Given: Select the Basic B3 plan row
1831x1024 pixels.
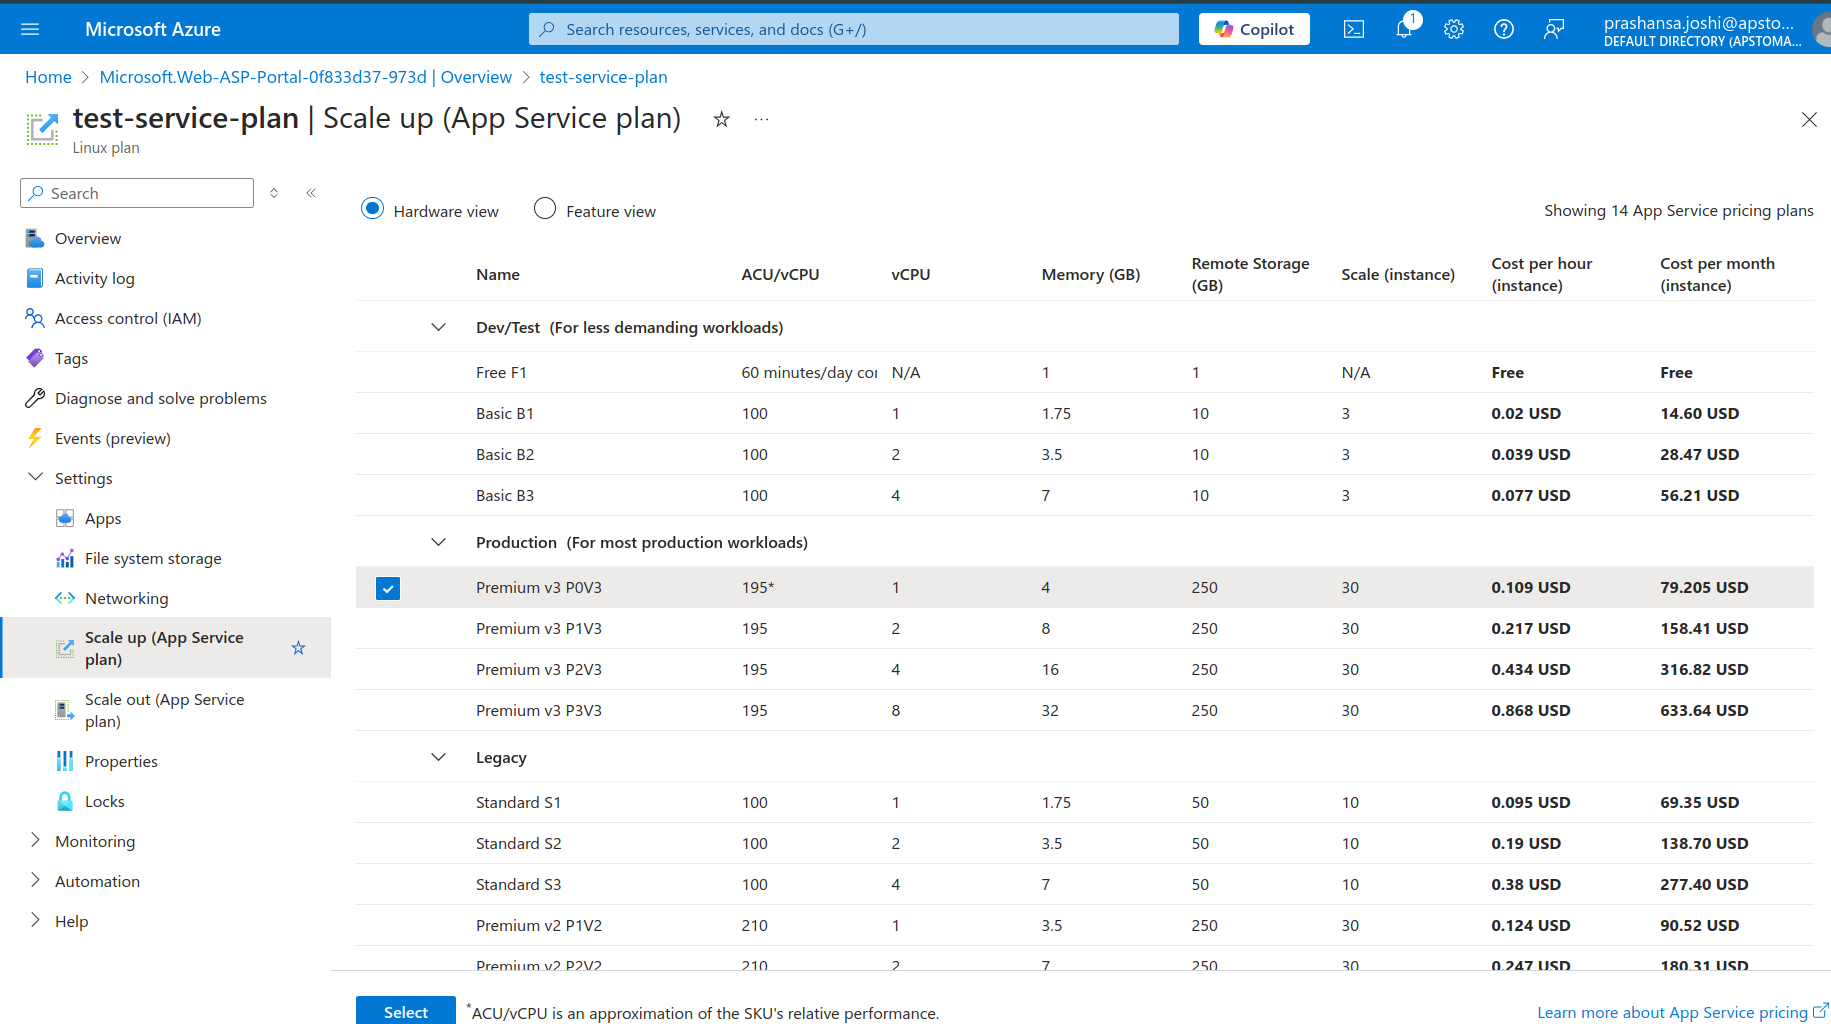Looking at the screenshot, I should point(1084,495).
